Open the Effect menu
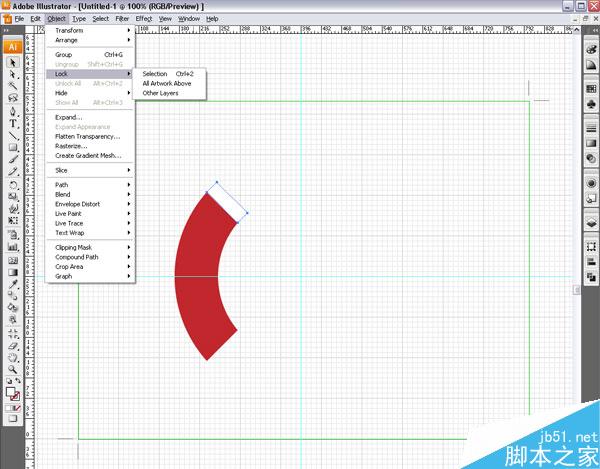Image resolution: width=600 pixels, height=469 pixels. click(144, 18)
